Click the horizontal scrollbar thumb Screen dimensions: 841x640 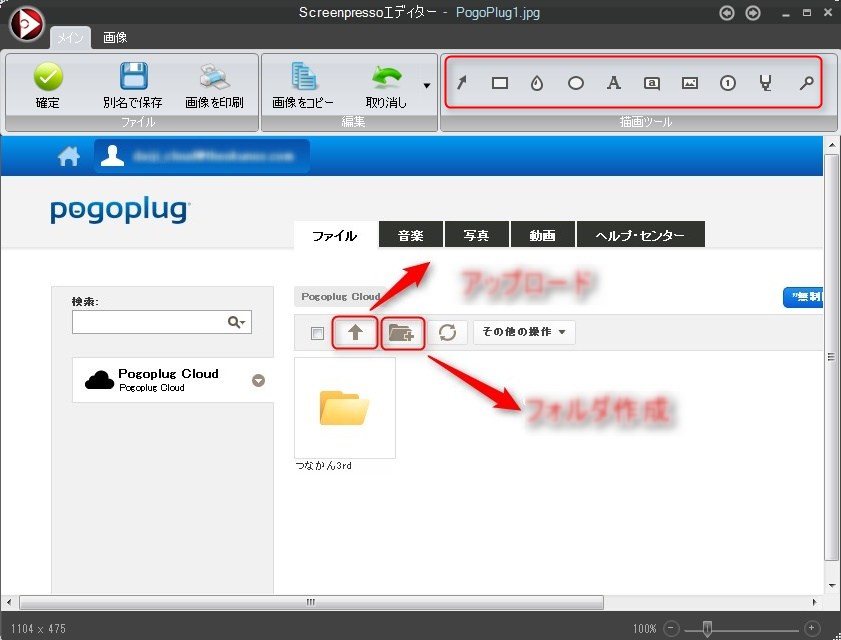(311, 602)
